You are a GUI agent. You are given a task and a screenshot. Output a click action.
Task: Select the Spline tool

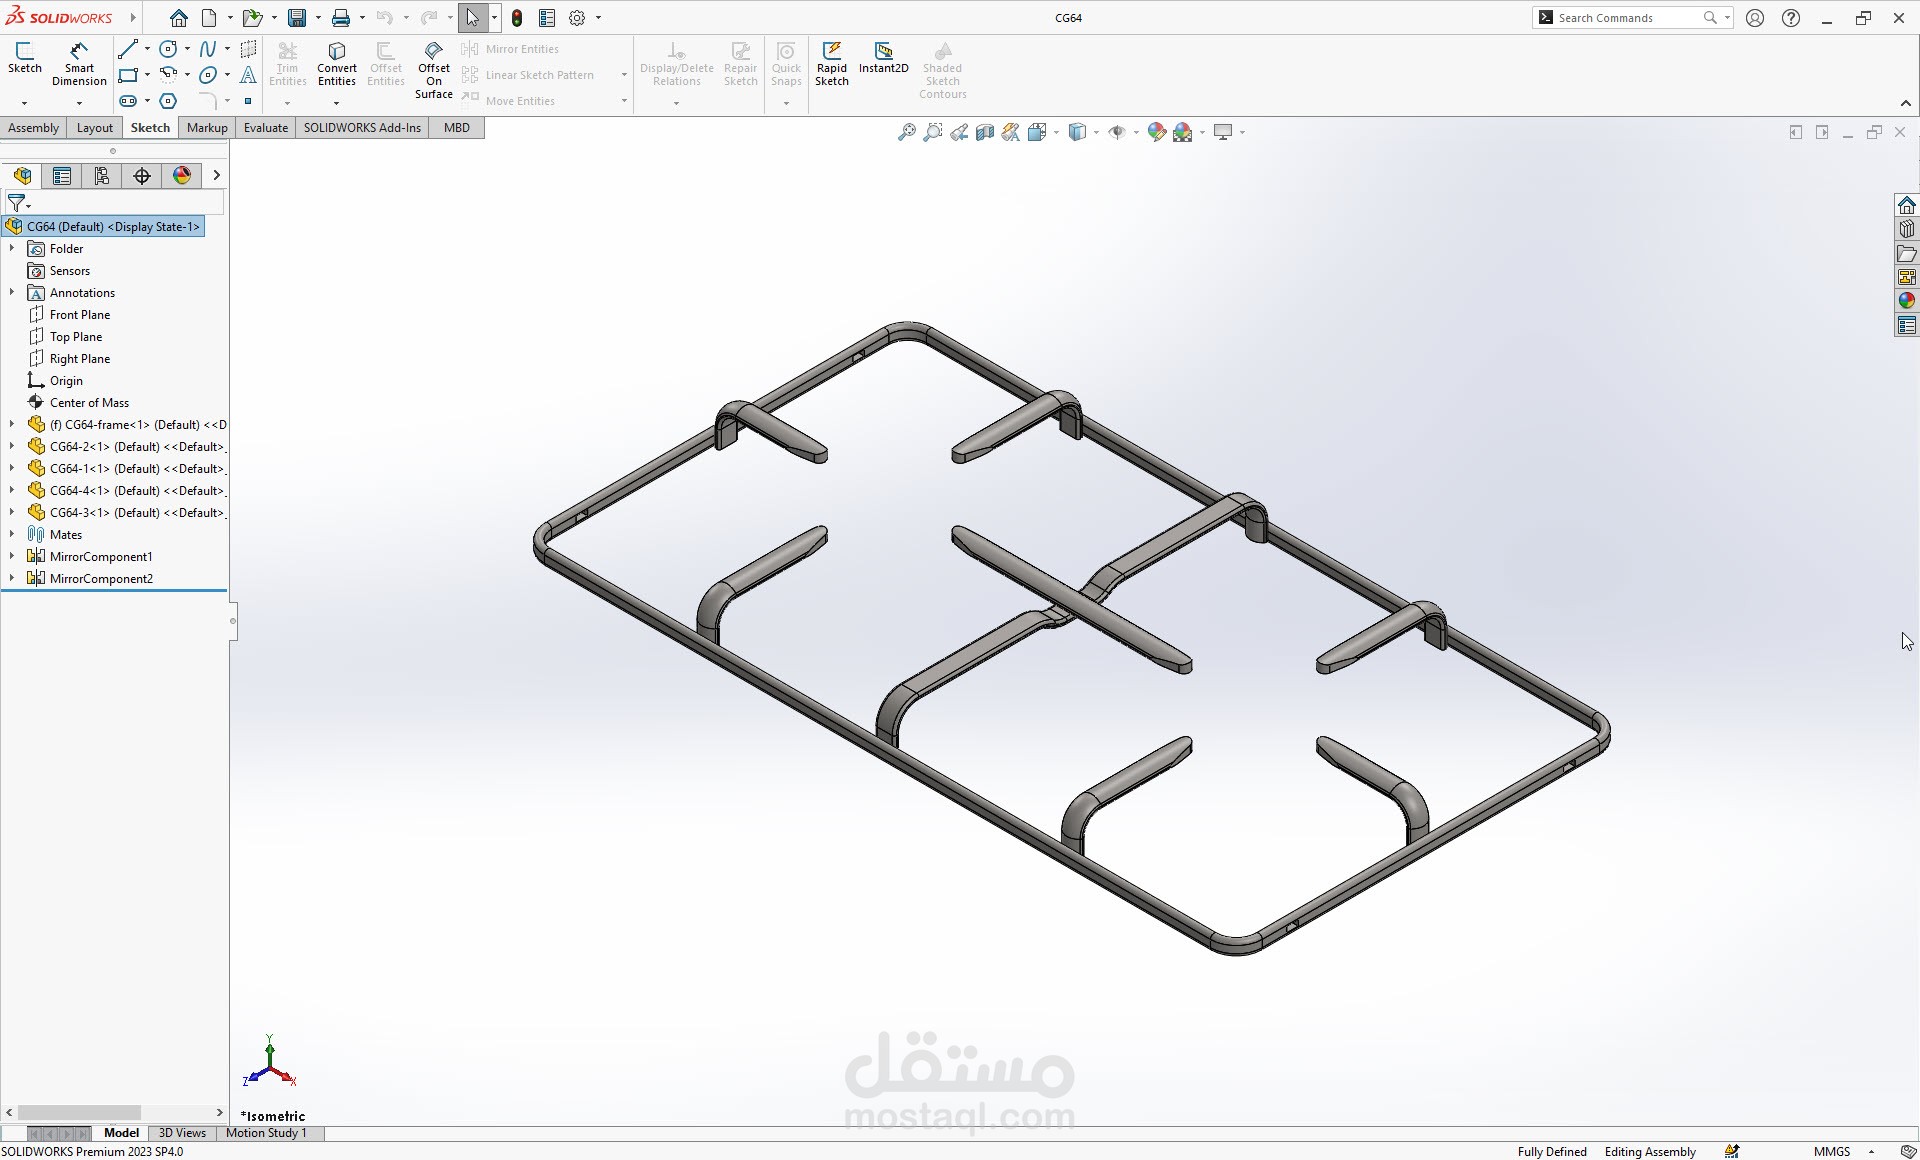tap(208, 49)
